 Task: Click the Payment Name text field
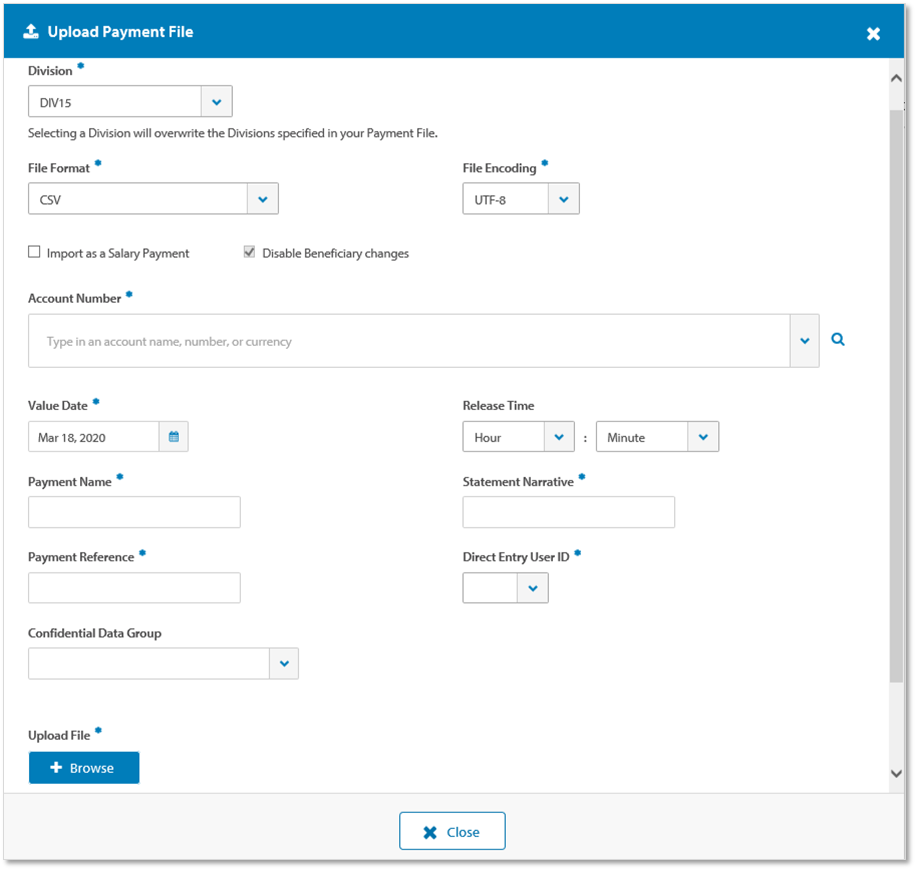[134, 512]
